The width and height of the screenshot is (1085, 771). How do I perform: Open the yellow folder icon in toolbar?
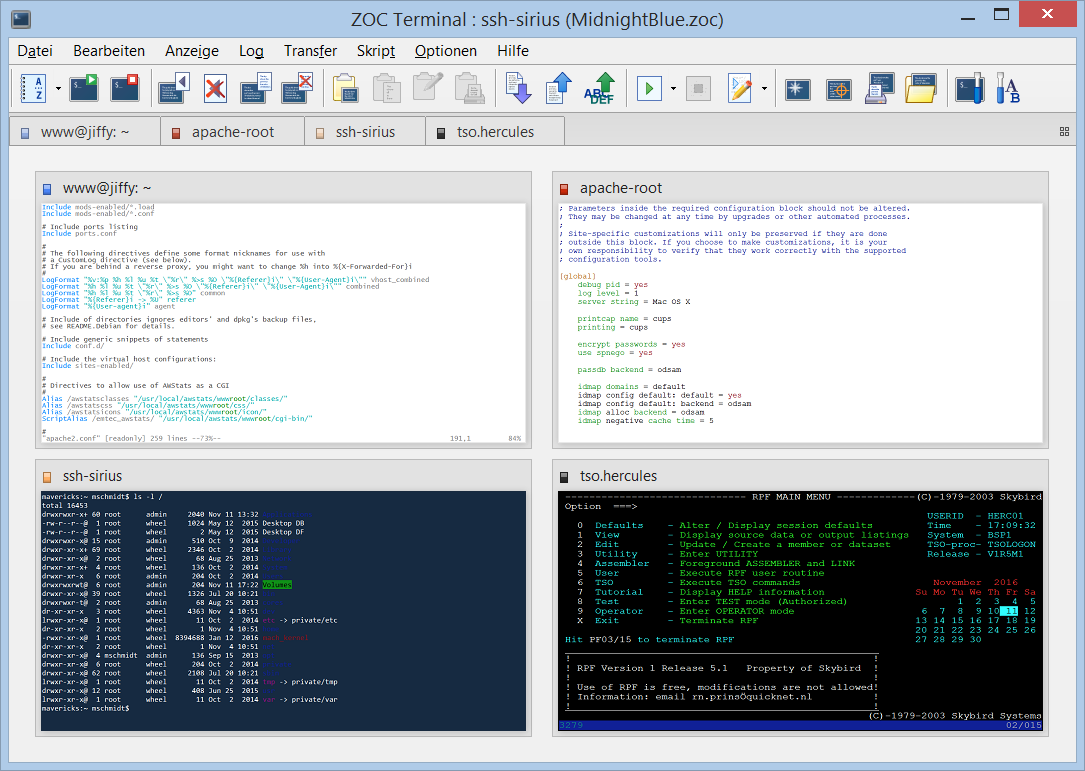(919, 88)
